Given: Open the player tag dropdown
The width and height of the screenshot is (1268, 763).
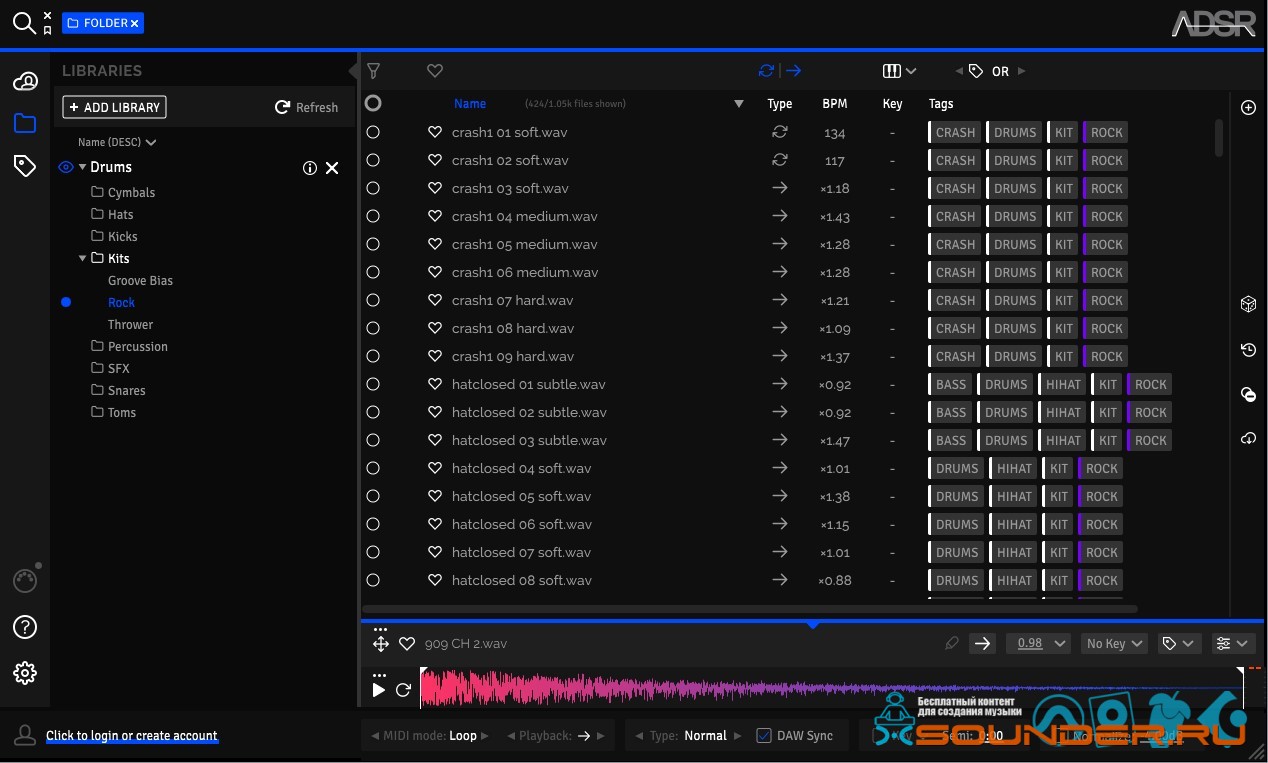Looking at the screenshot, I should 1178,644.
